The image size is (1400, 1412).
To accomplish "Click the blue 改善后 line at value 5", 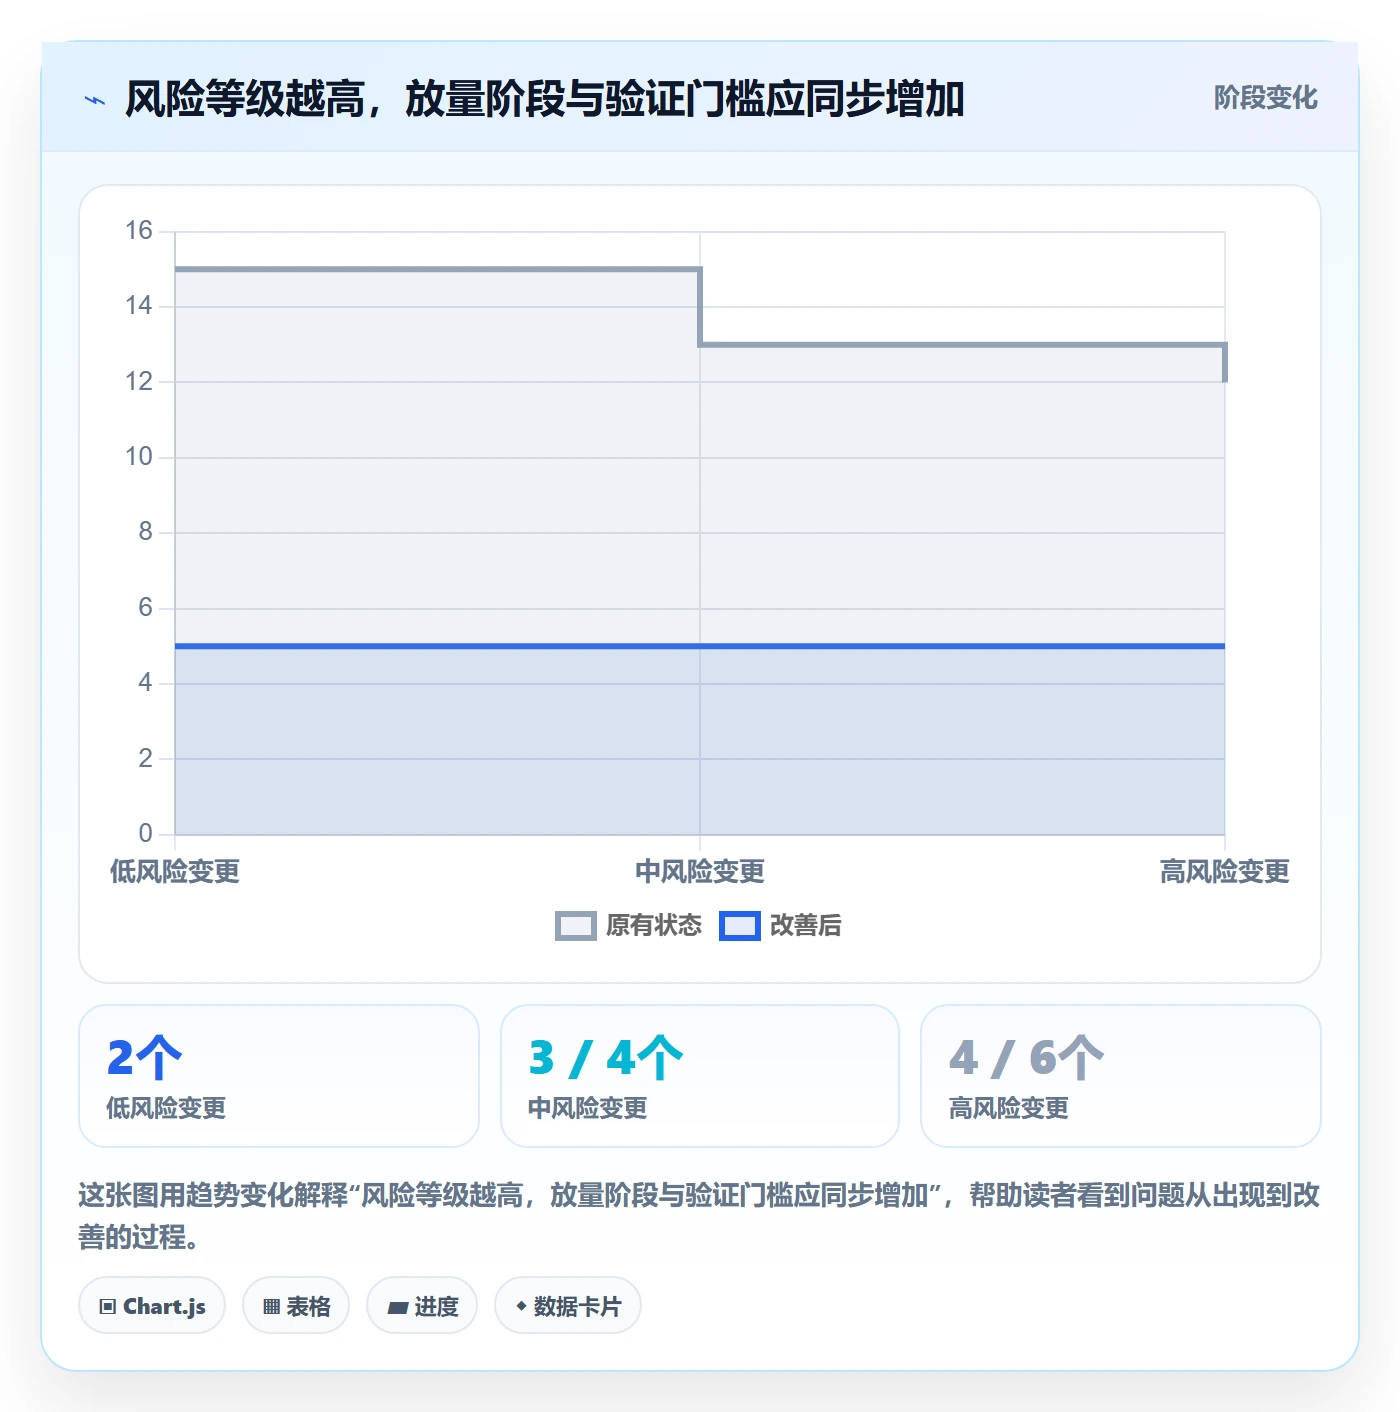I will (x=700, y=646).
